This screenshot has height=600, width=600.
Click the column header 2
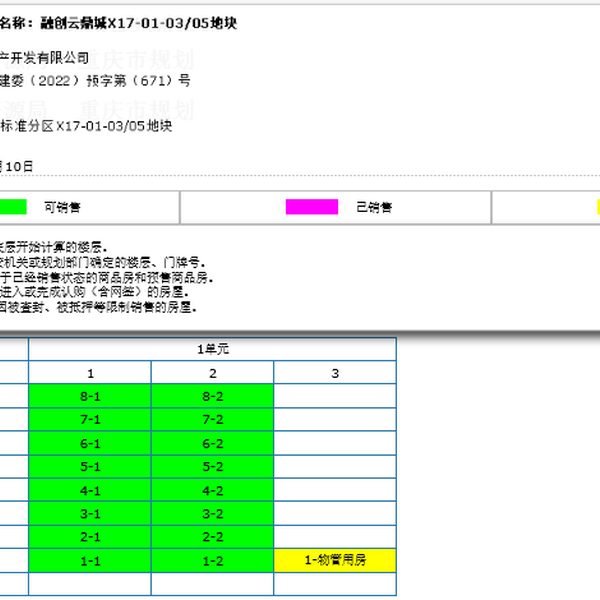pyautogui.click(x=212, y=373)
